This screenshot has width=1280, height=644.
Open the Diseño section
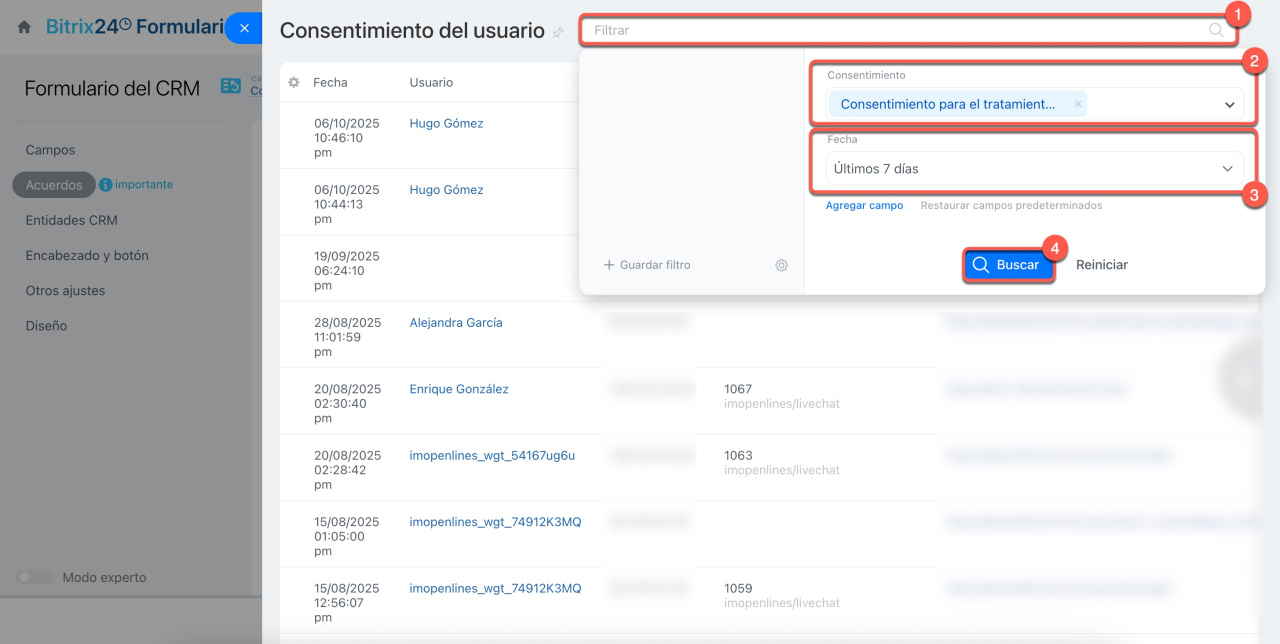point(46,325)
